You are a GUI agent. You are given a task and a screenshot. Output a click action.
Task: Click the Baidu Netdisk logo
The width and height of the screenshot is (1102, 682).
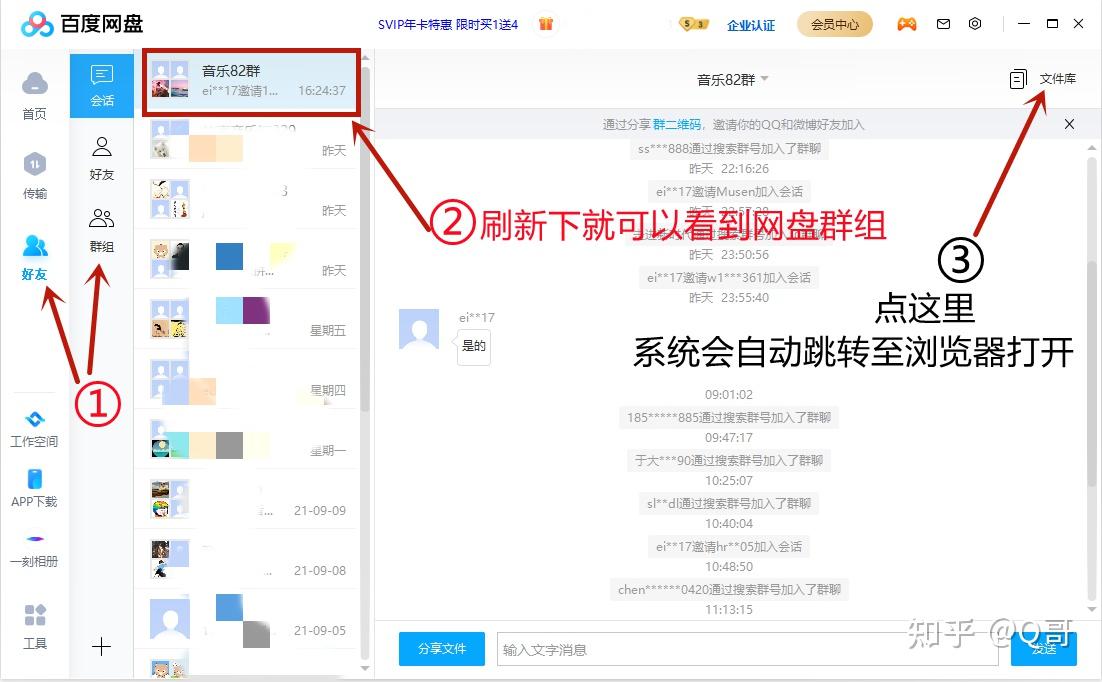tap(82, 24)
